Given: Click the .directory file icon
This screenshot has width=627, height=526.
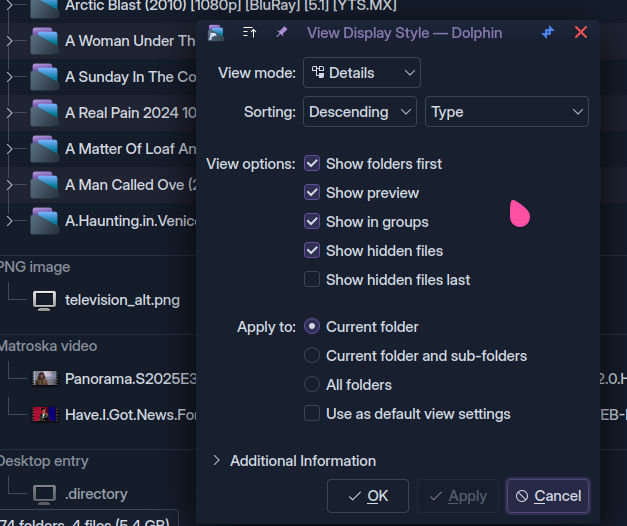Looking at the screenshot, I should [x=44, y=494].
